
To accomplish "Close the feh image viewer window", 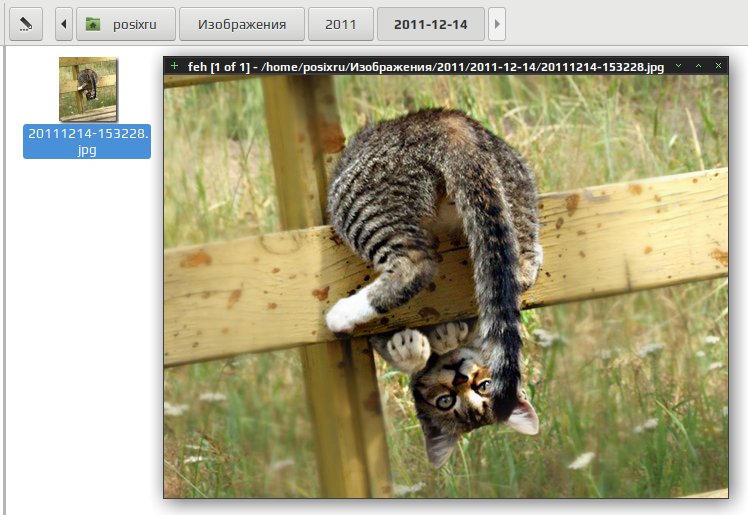I will click(718, 66).
